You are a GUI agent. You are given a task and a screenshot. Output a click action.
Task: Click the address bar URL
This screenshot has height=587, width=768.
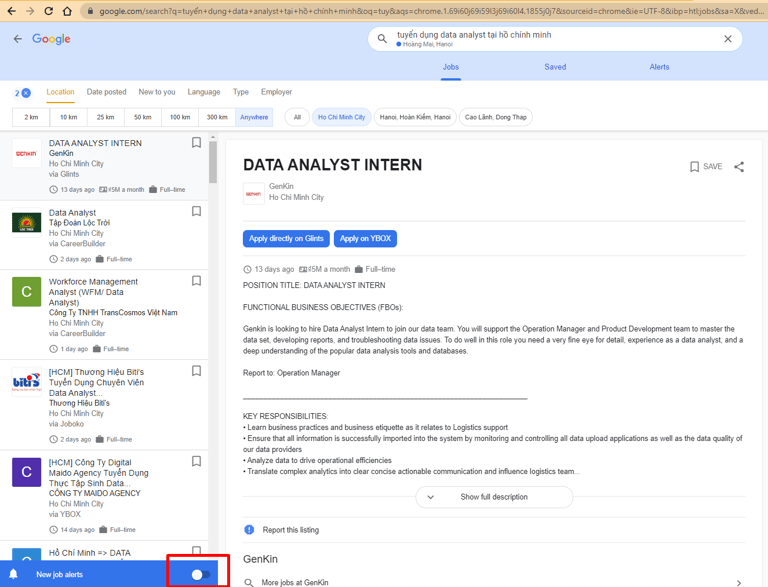pyautogui.click(x=431, y=11)
